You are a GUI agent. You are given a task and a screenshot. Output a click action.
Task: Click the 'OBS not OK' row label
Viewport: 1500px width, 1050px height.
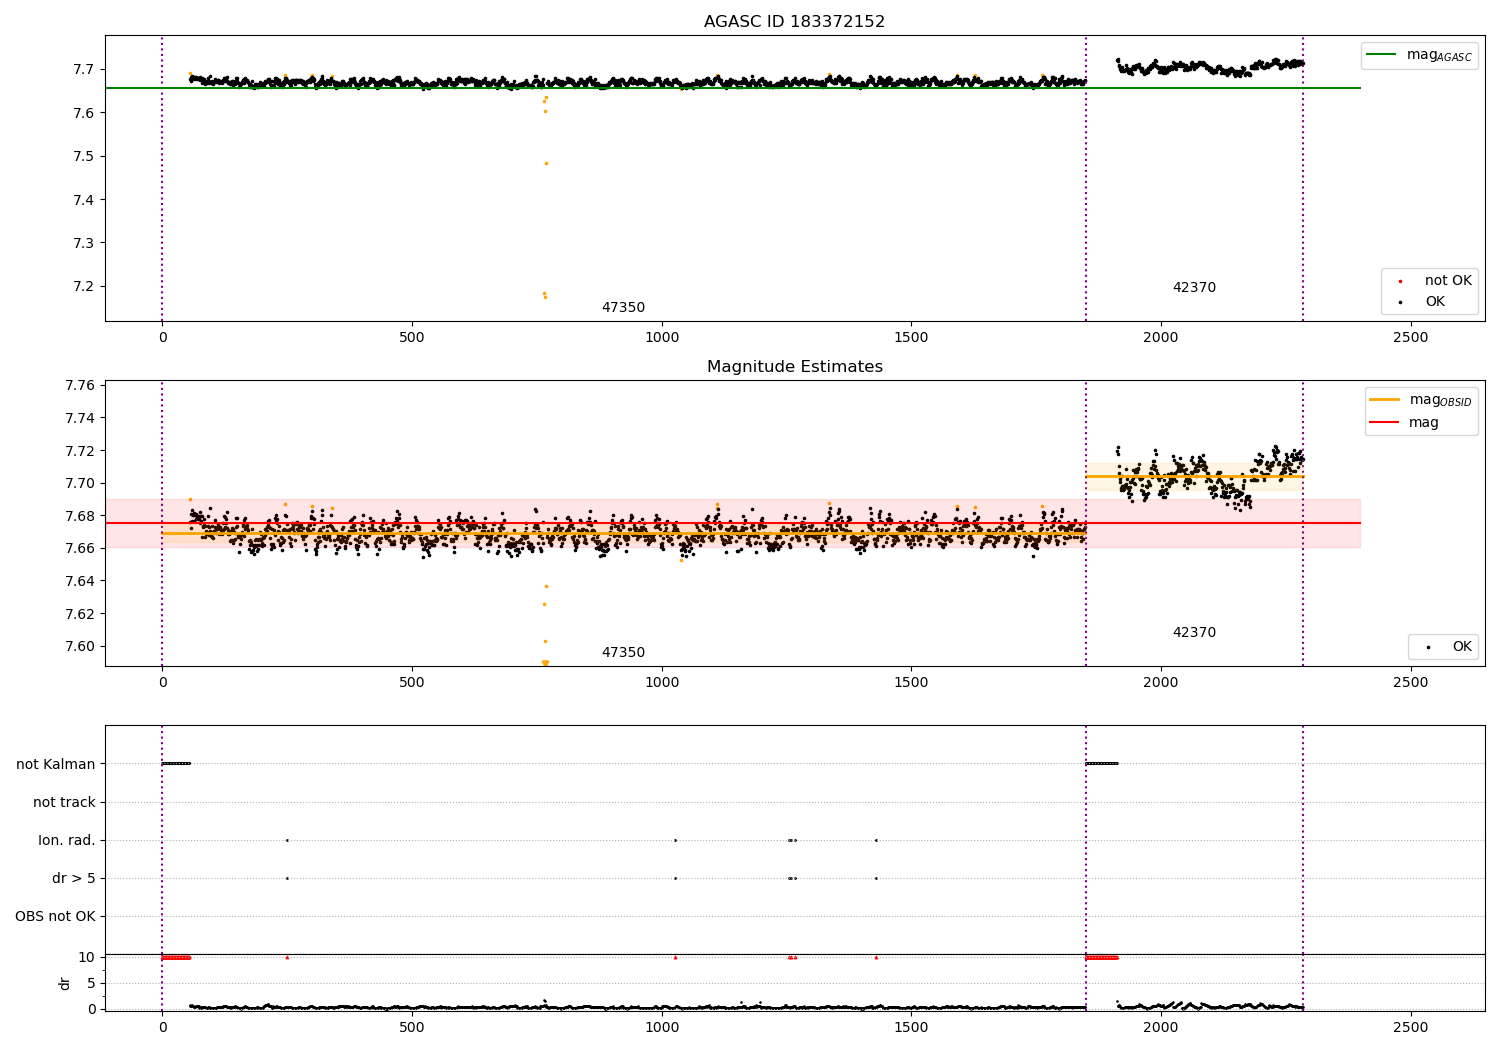pos(56,917)
